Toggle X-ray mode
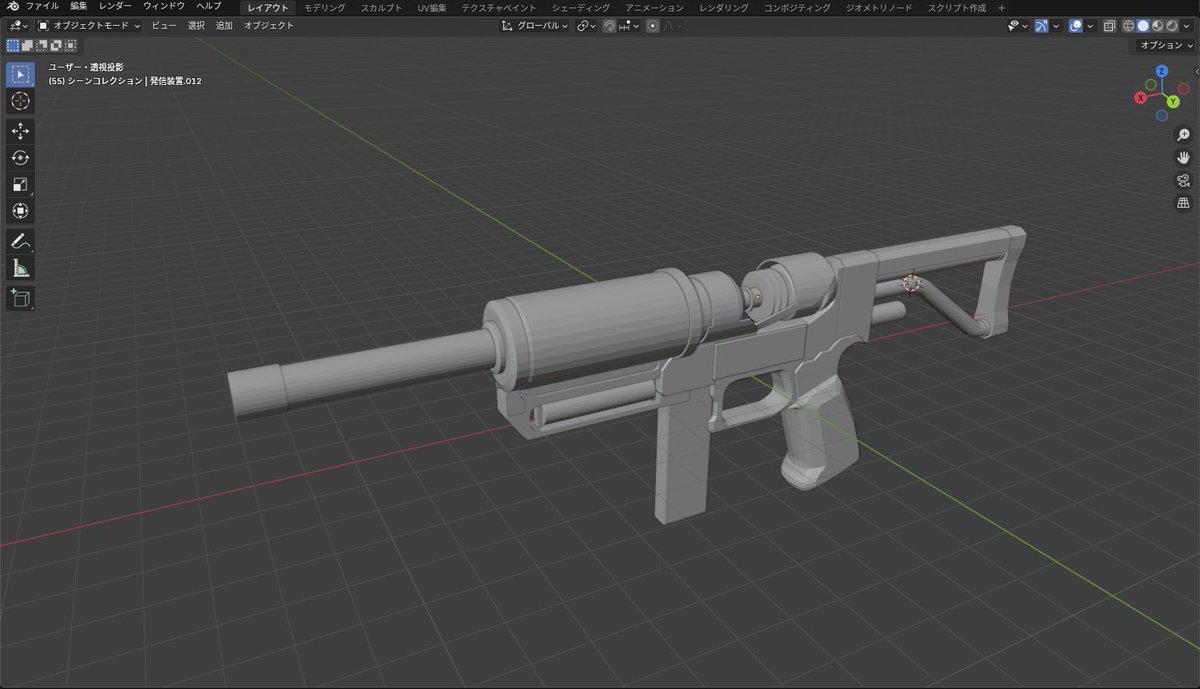Screen dimensions: 1200x689 tap(1109, 26)
